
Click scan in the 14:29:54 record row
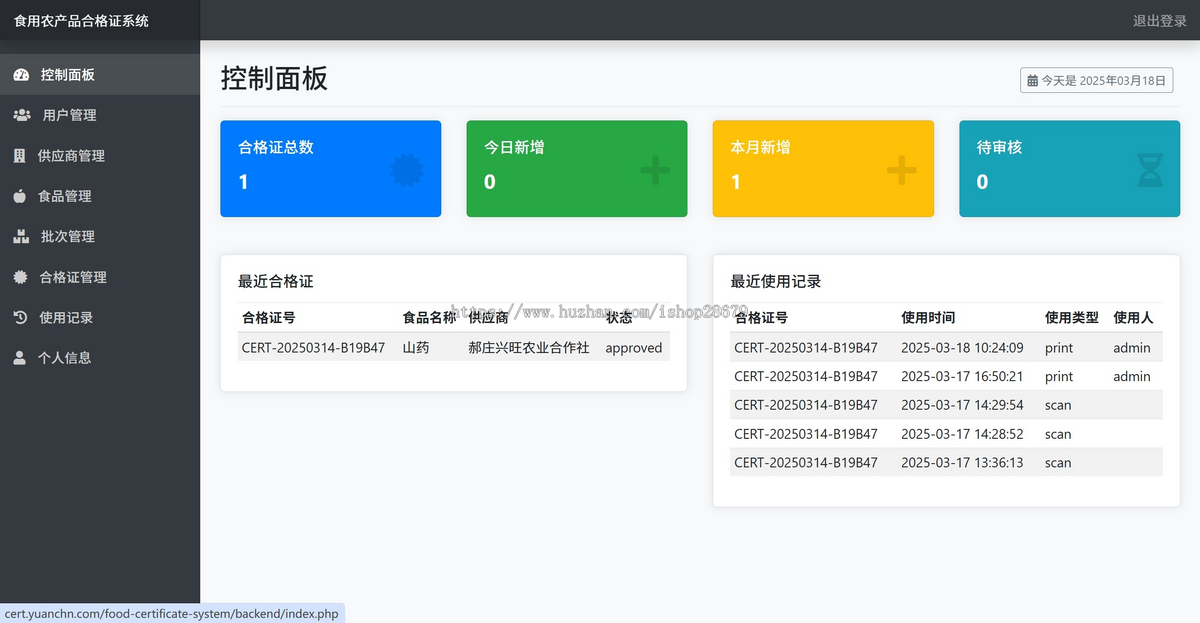click(x=1058, y=405)
